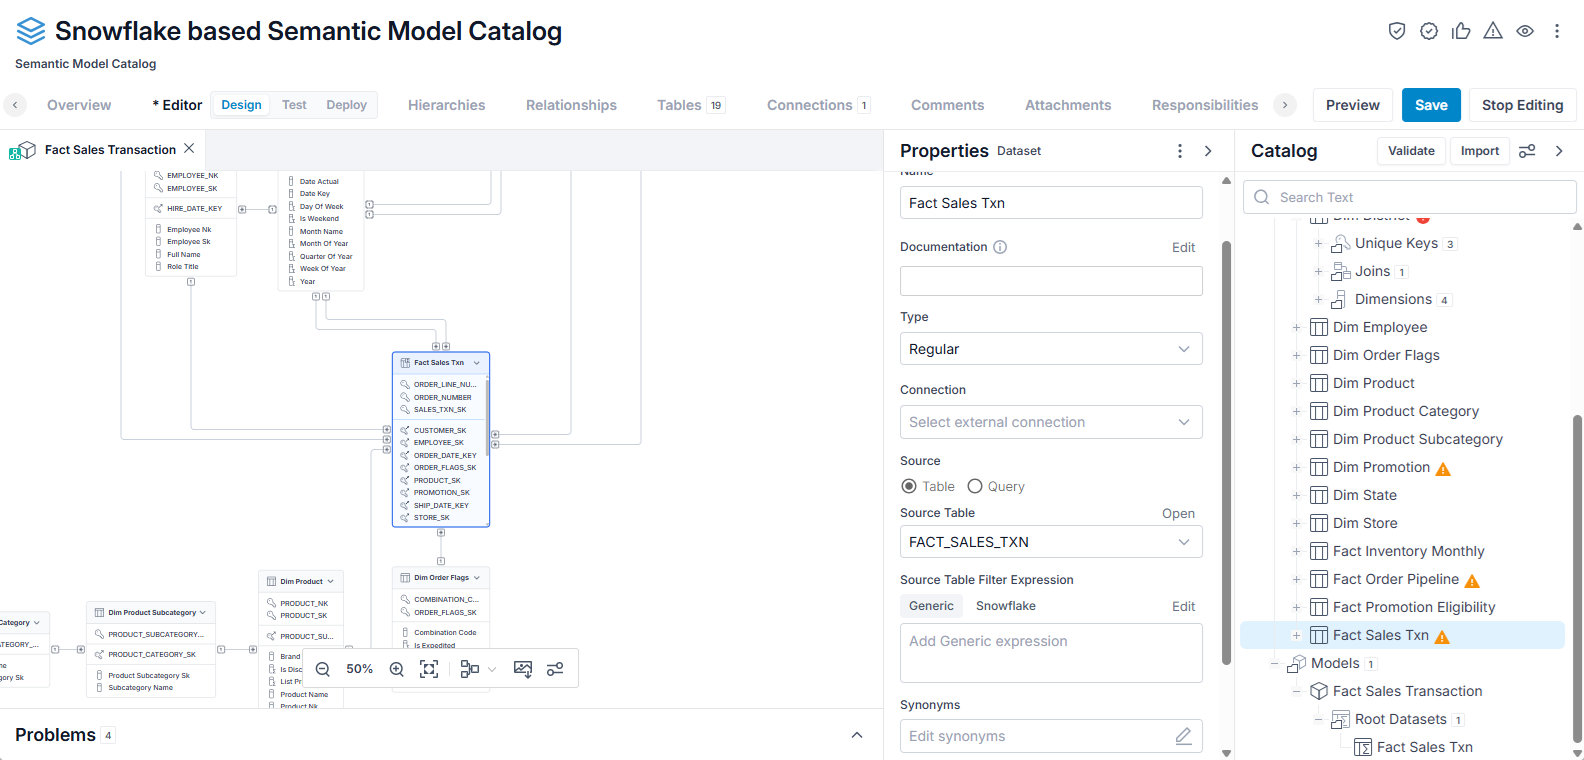This screenshot has height=760, width=1584.
Task: Open the layout options dropdown arrow
Action: (492, 669)
